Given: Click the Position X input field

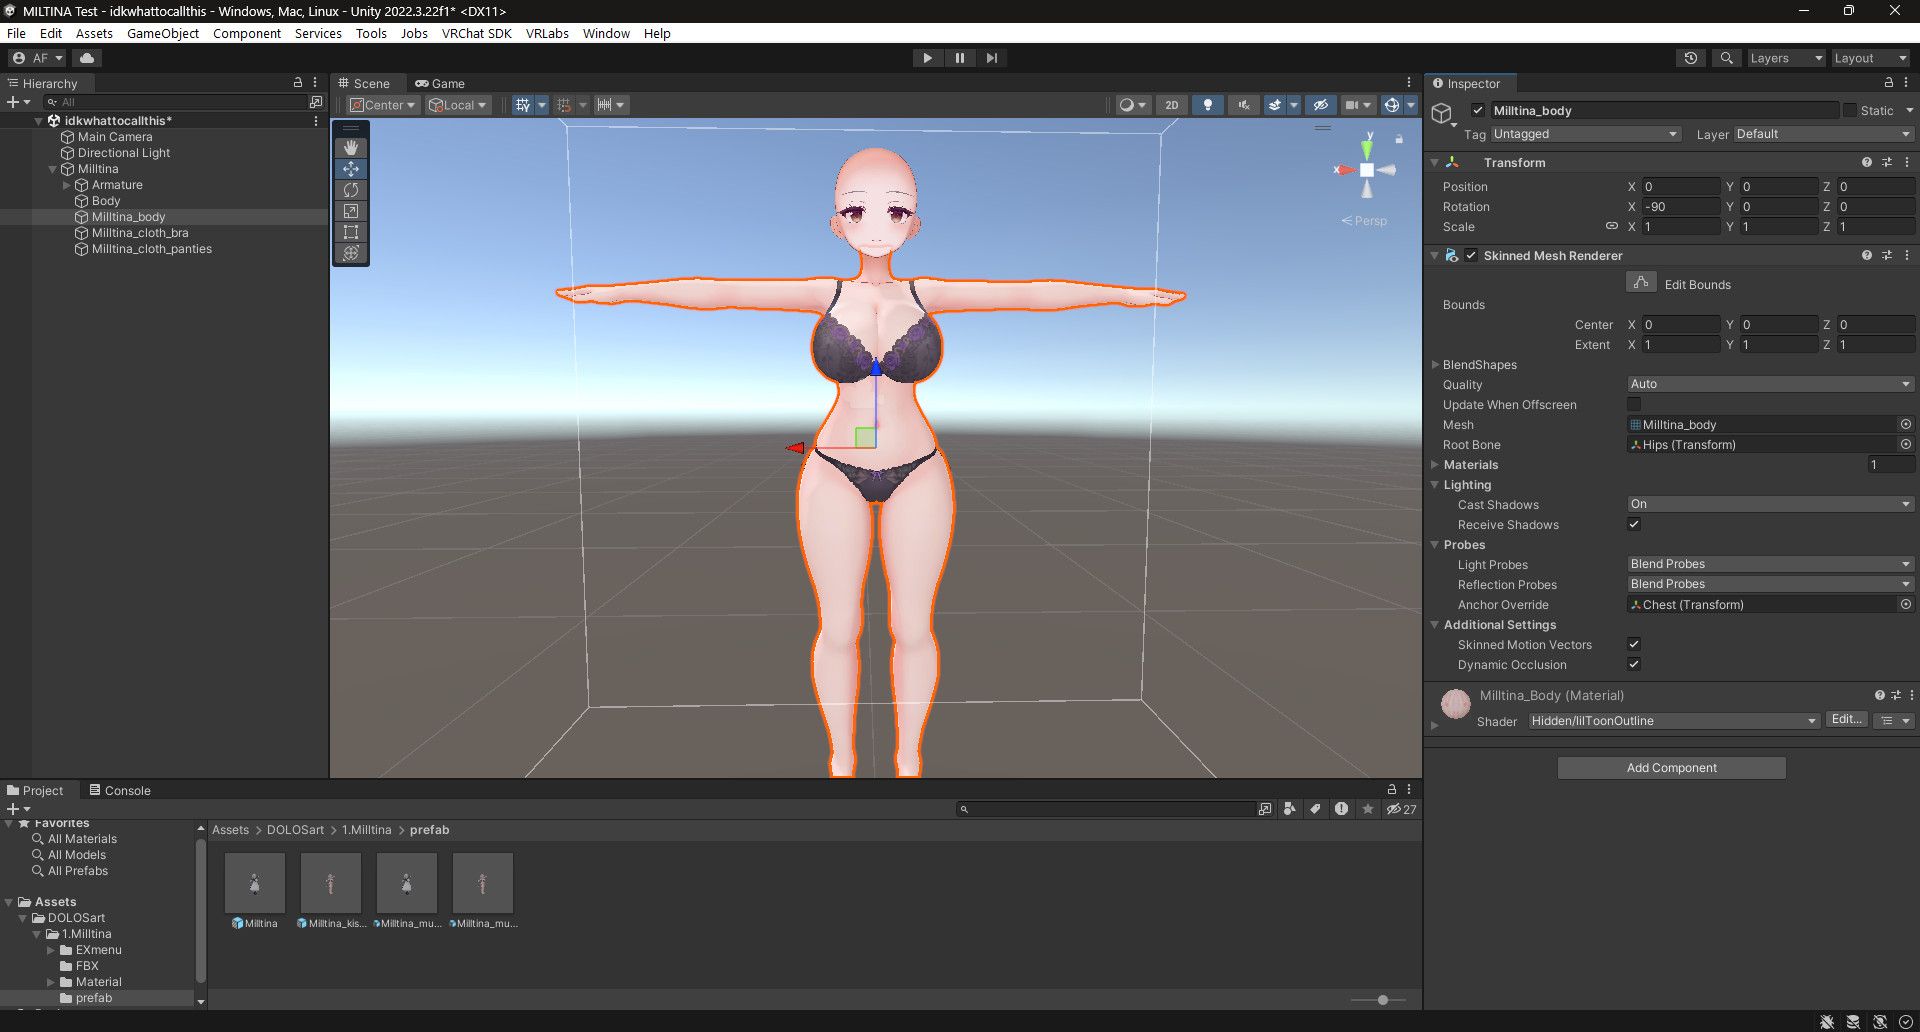Looking at the screenshot, I should point(1680,187).
